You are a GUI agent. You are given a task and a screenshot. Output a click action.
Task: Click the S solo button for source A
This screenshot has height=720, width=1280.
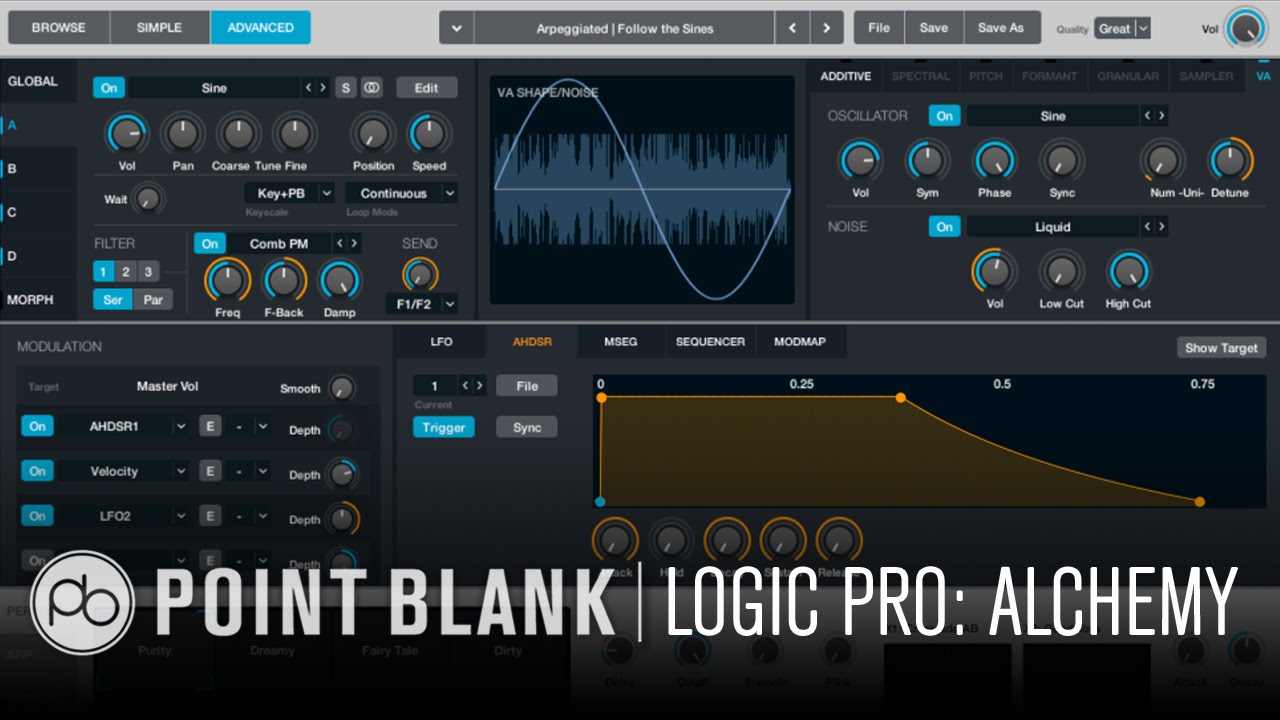(x=346, y=88)
